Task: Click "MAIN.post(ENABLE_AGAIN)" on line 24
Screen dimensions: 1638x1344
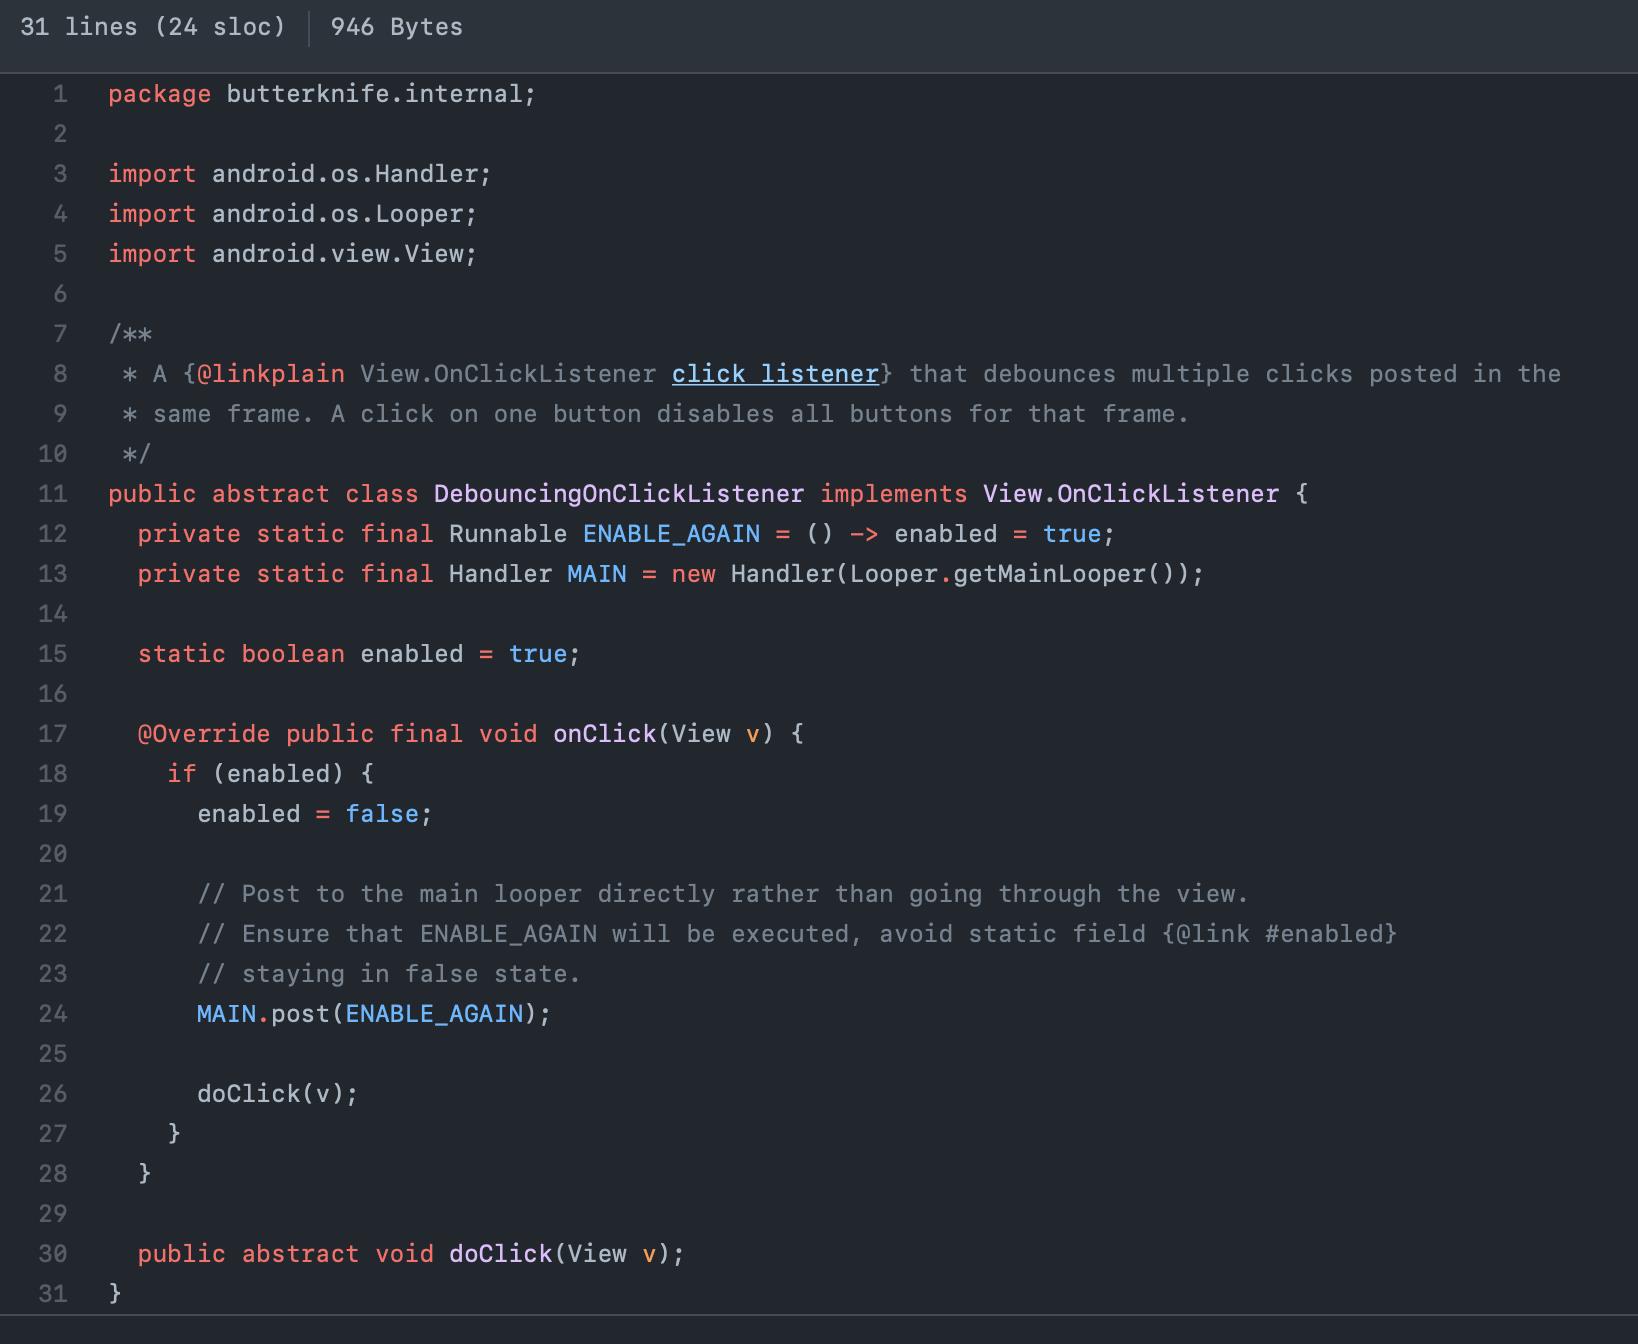Action: point(367,1014)
